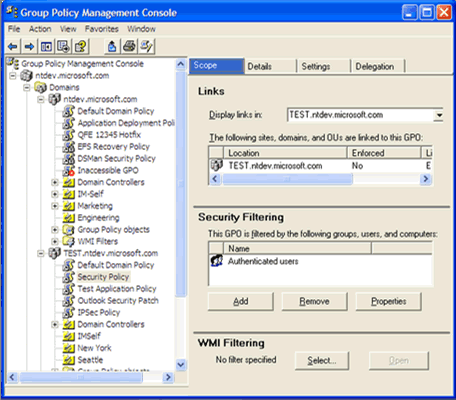
Task: Collapse the ntdev.microsoft.com domain node
Action: click(41, 99)
